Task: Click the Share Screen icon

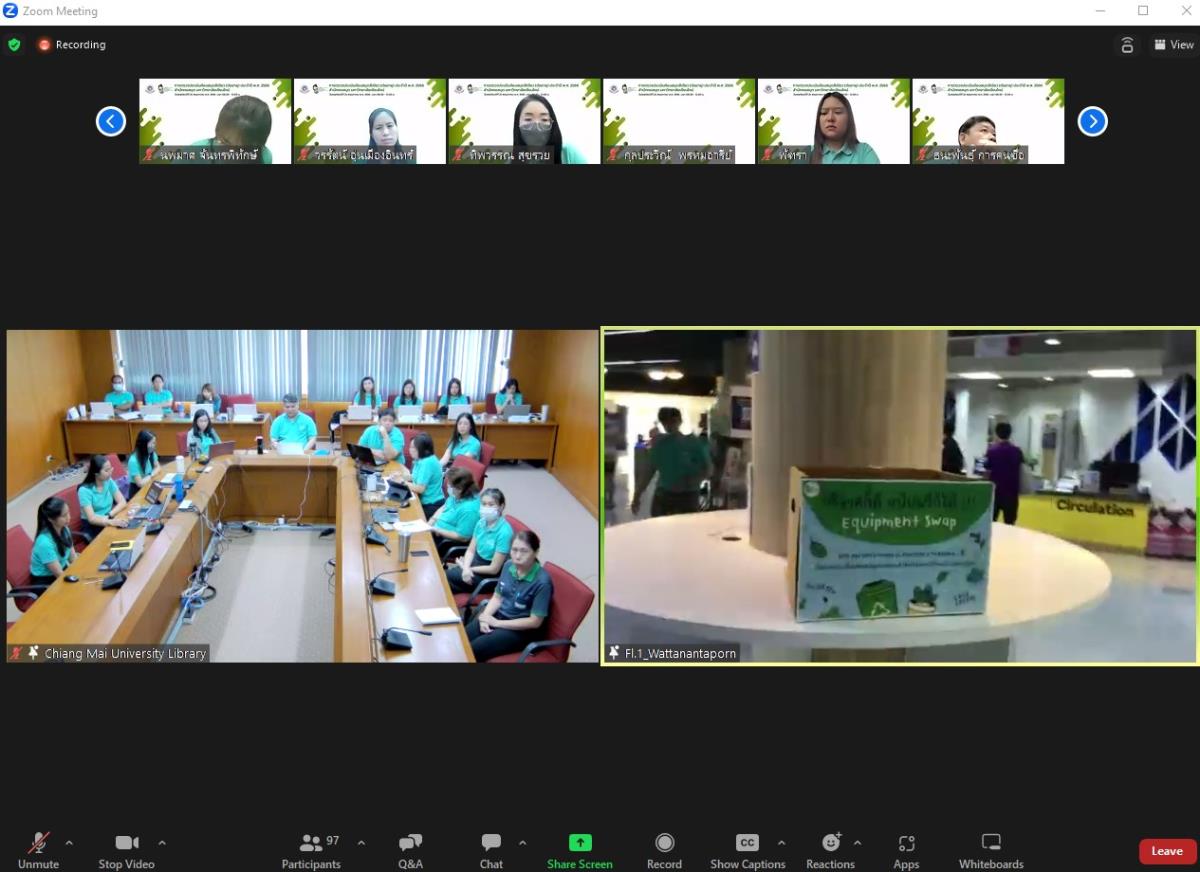Action: click(x=580, y=843)
